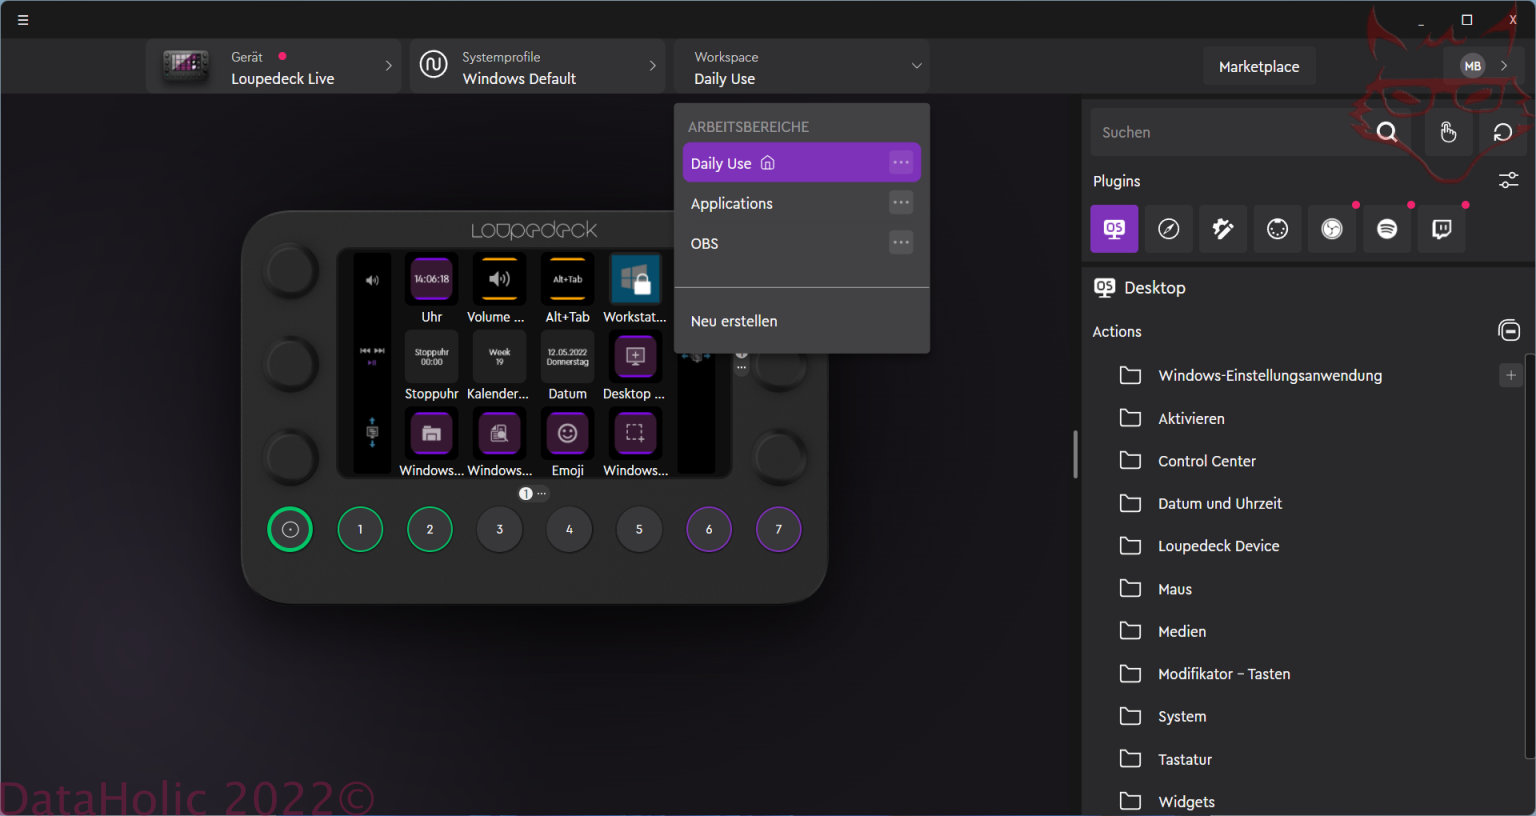Click the top-left device dial knob

pos(290,270)
